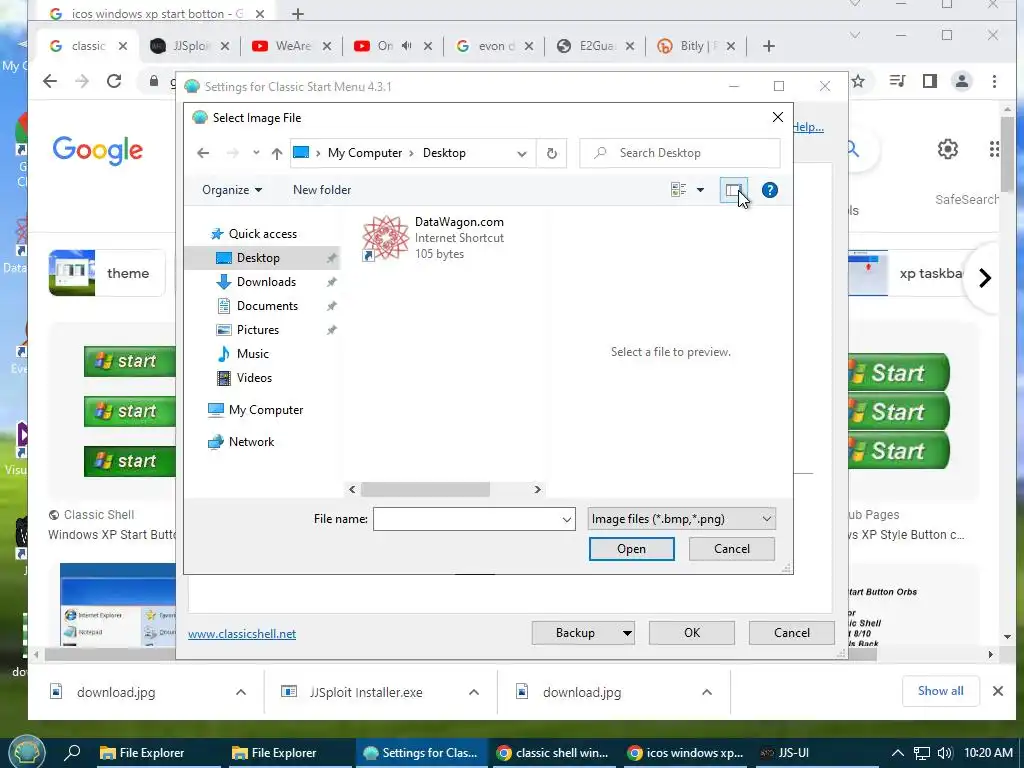Open the Image files type filter dropdown

pyautogui.click(x=681, y=519)
